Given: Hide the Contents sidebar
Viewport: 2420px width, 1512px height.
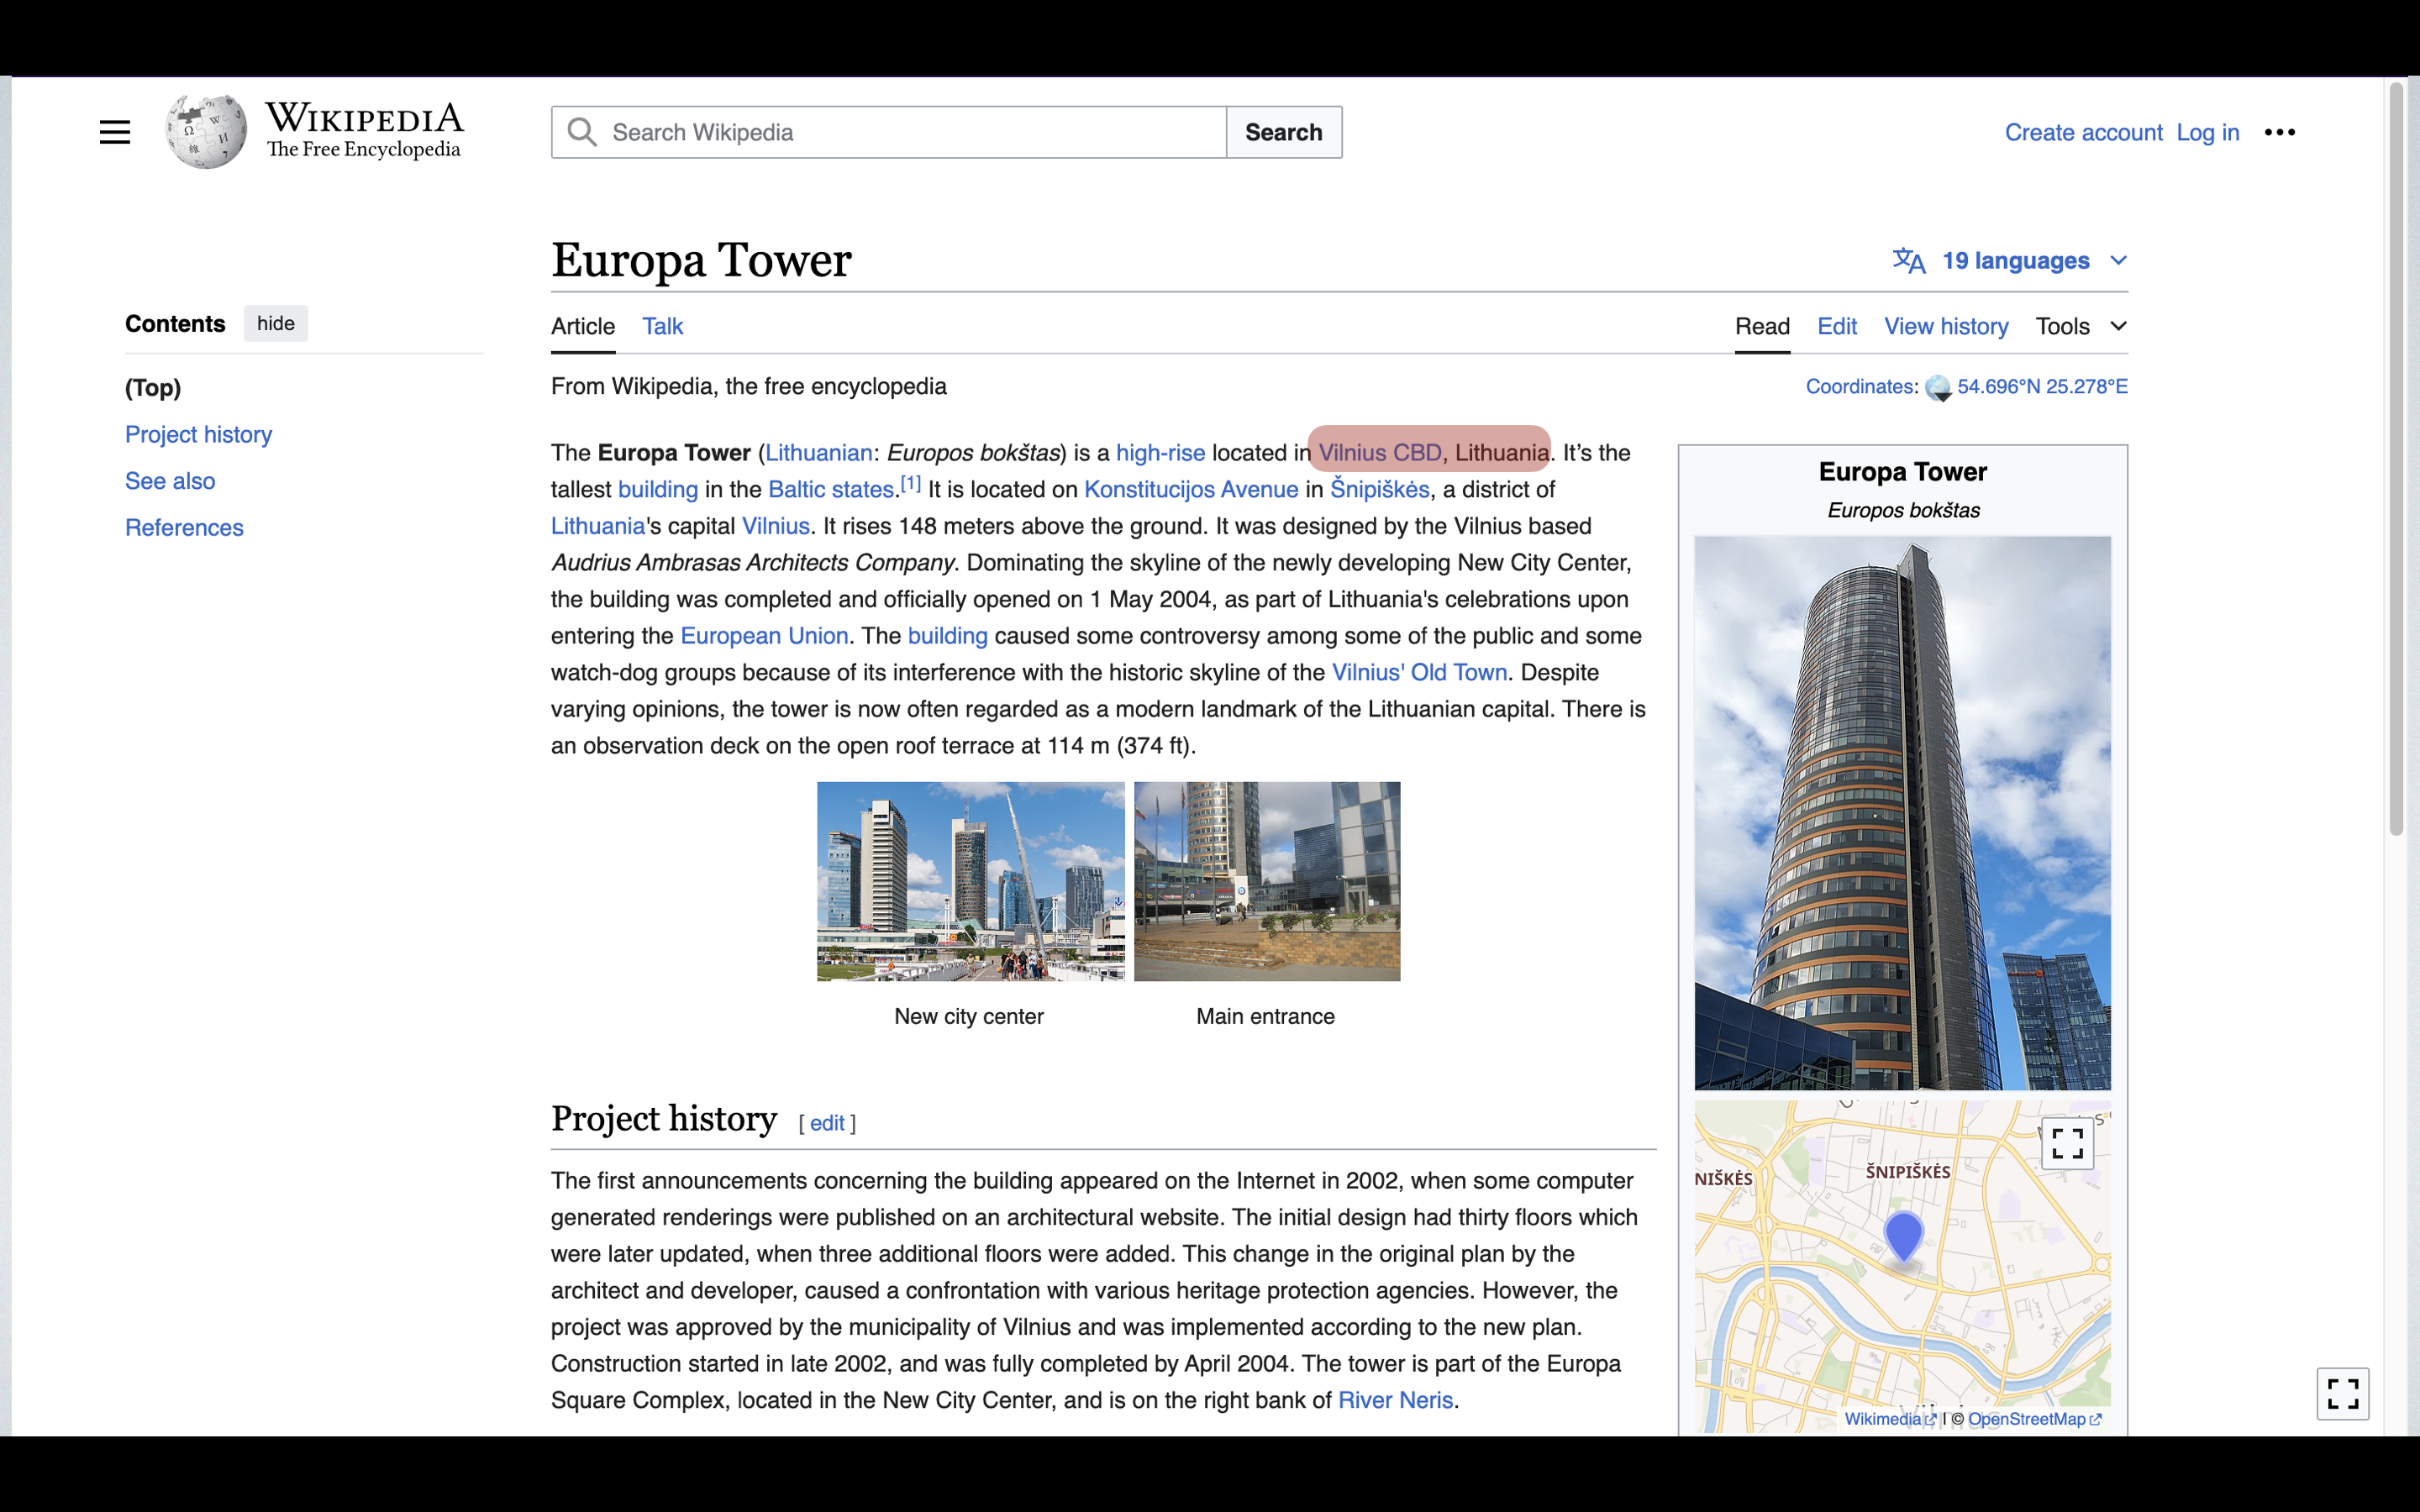Looking at the screenshot, I should point(275,323).
